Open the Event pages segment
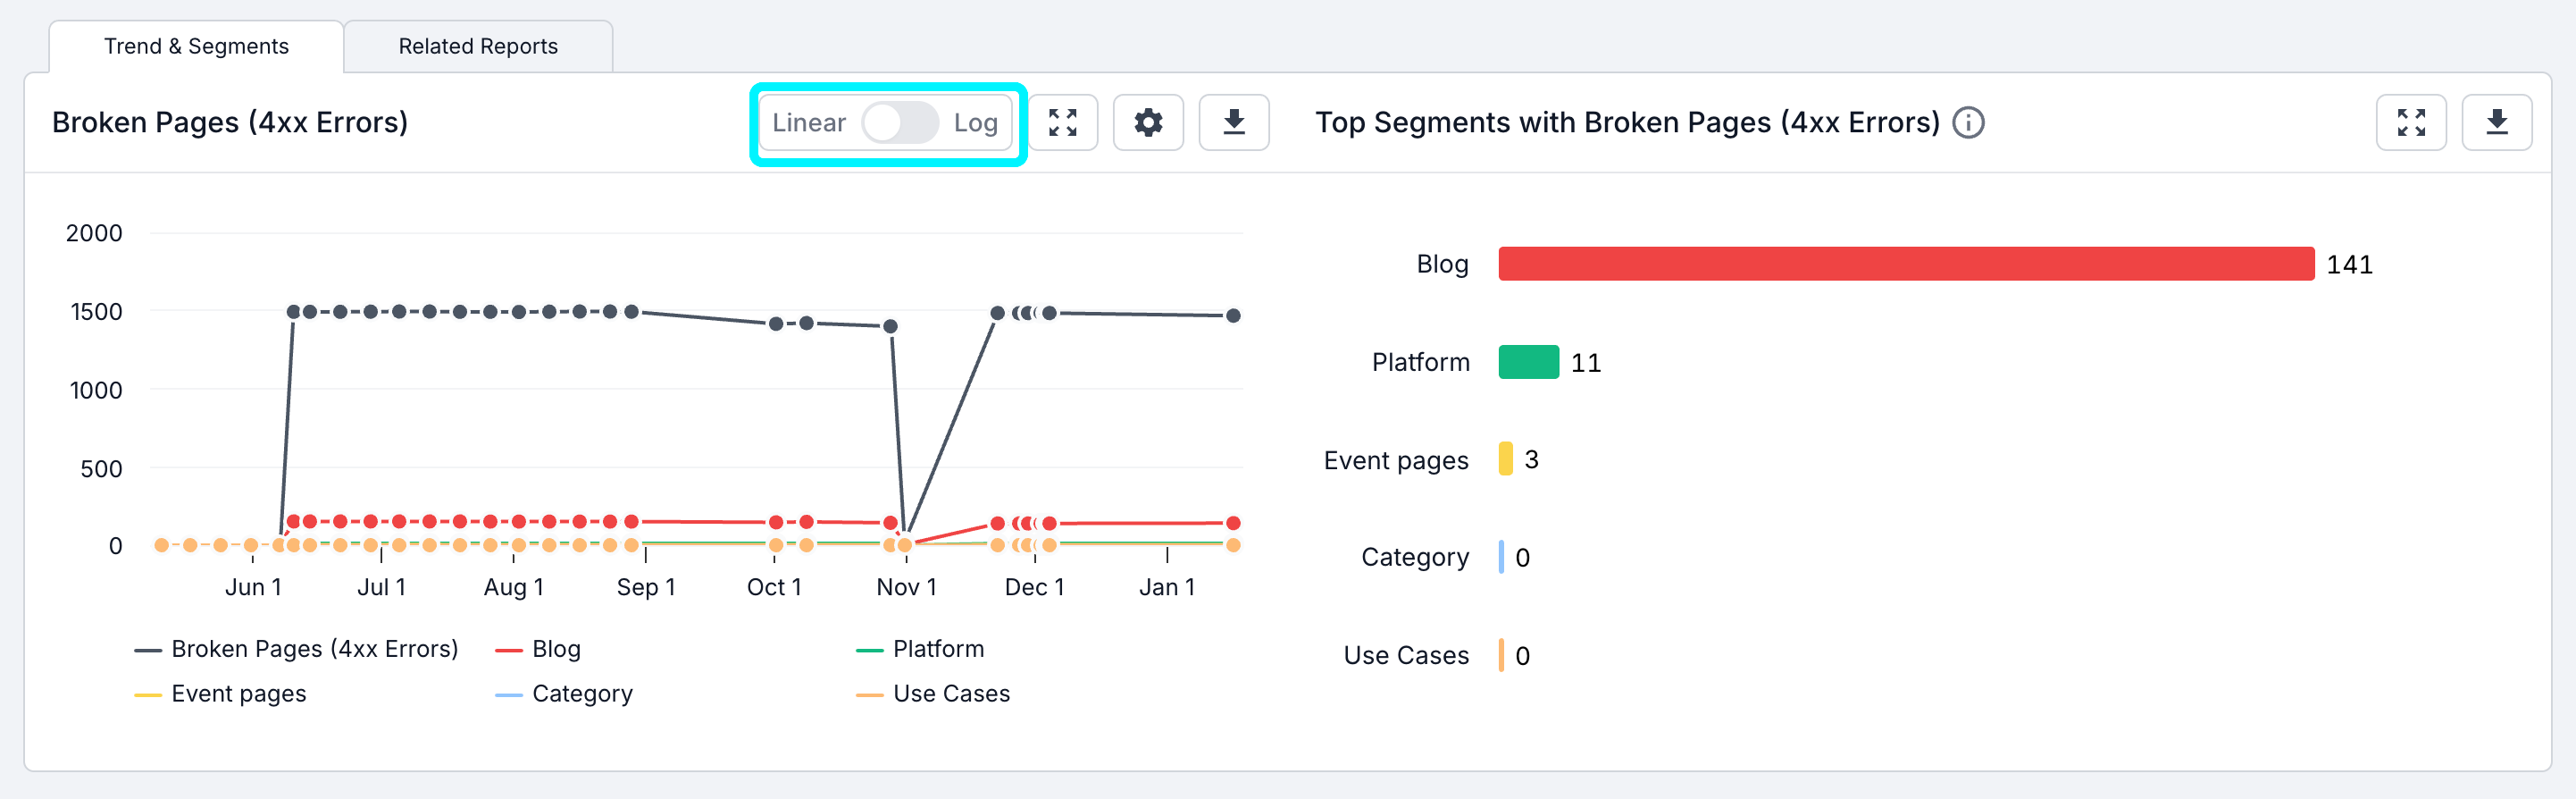The width and height of the screenshot is (2576, 799). coord(1395,460)
